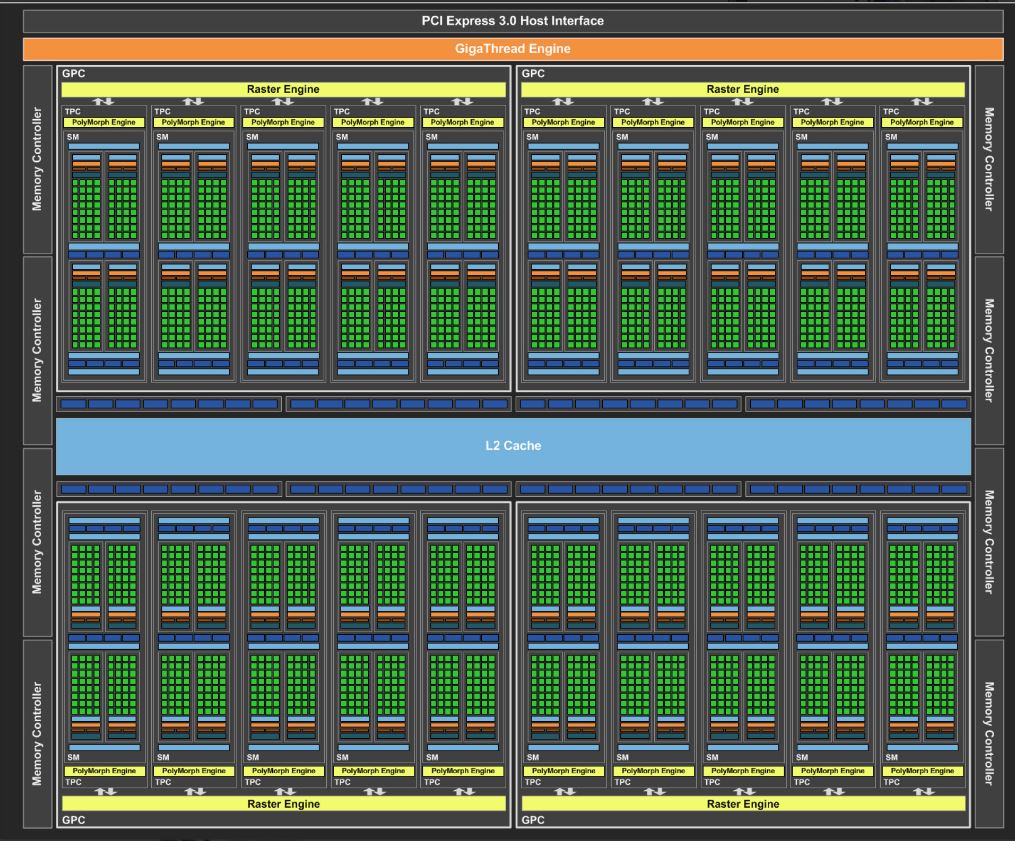Click the Raster Engine in the bottom-right GPC
1015x841 pixels.
pos(743,803)
